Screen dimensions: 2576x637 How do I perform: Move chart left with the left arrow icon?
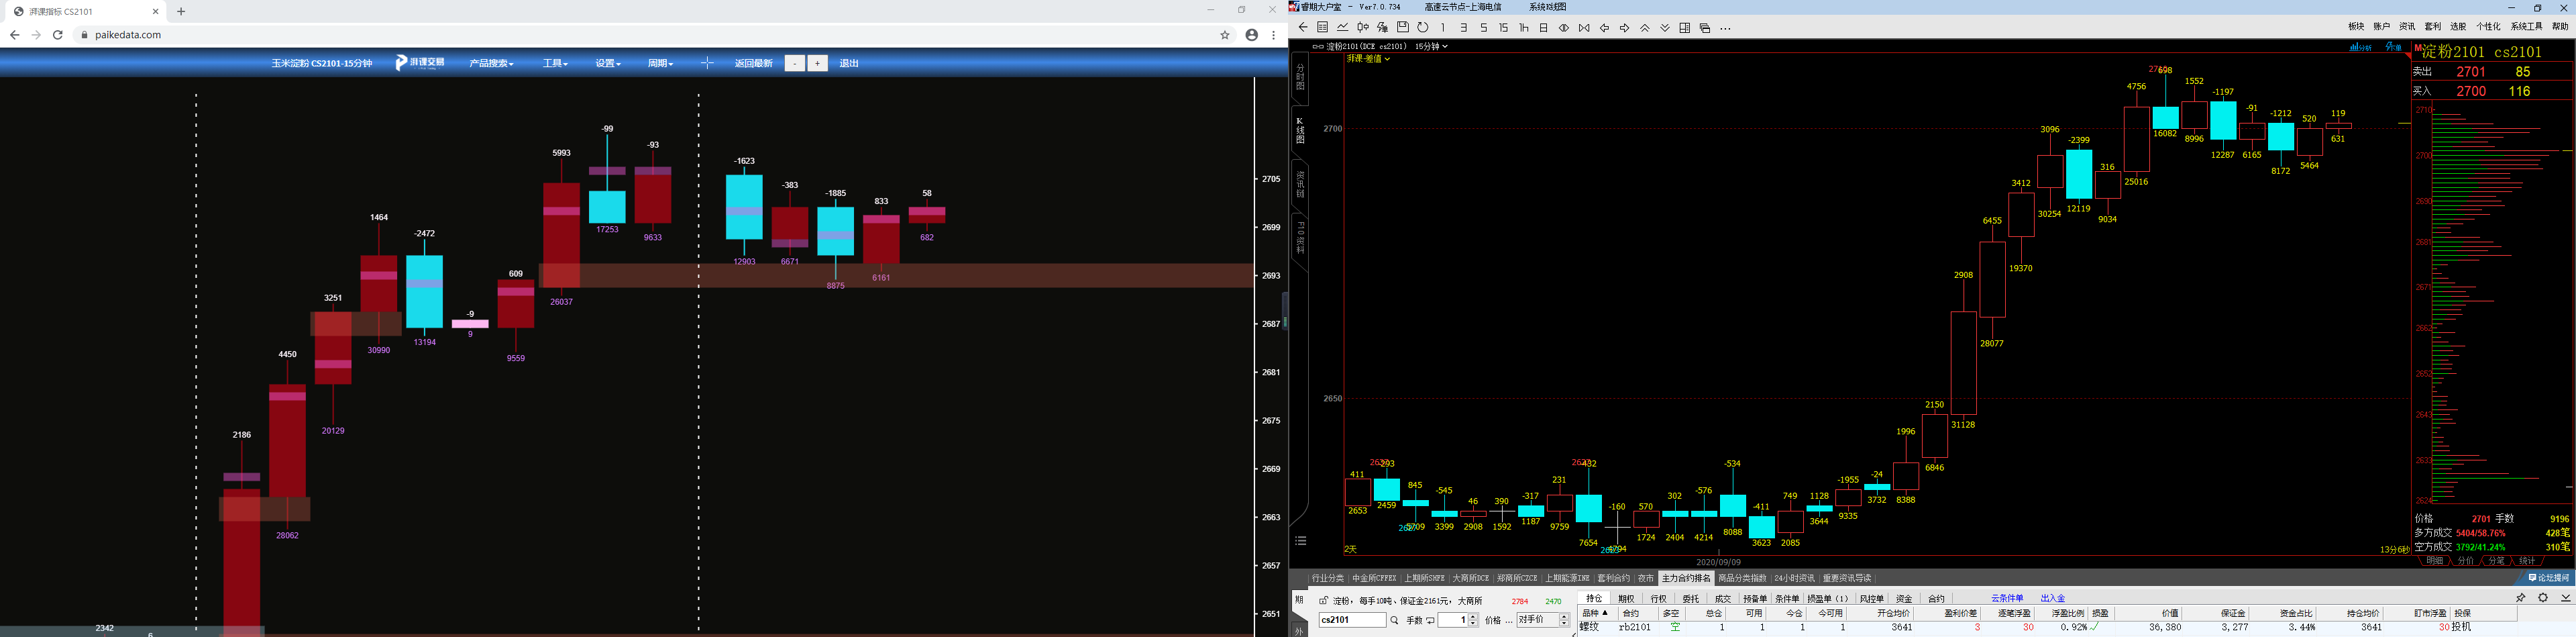coord(1604,28)
